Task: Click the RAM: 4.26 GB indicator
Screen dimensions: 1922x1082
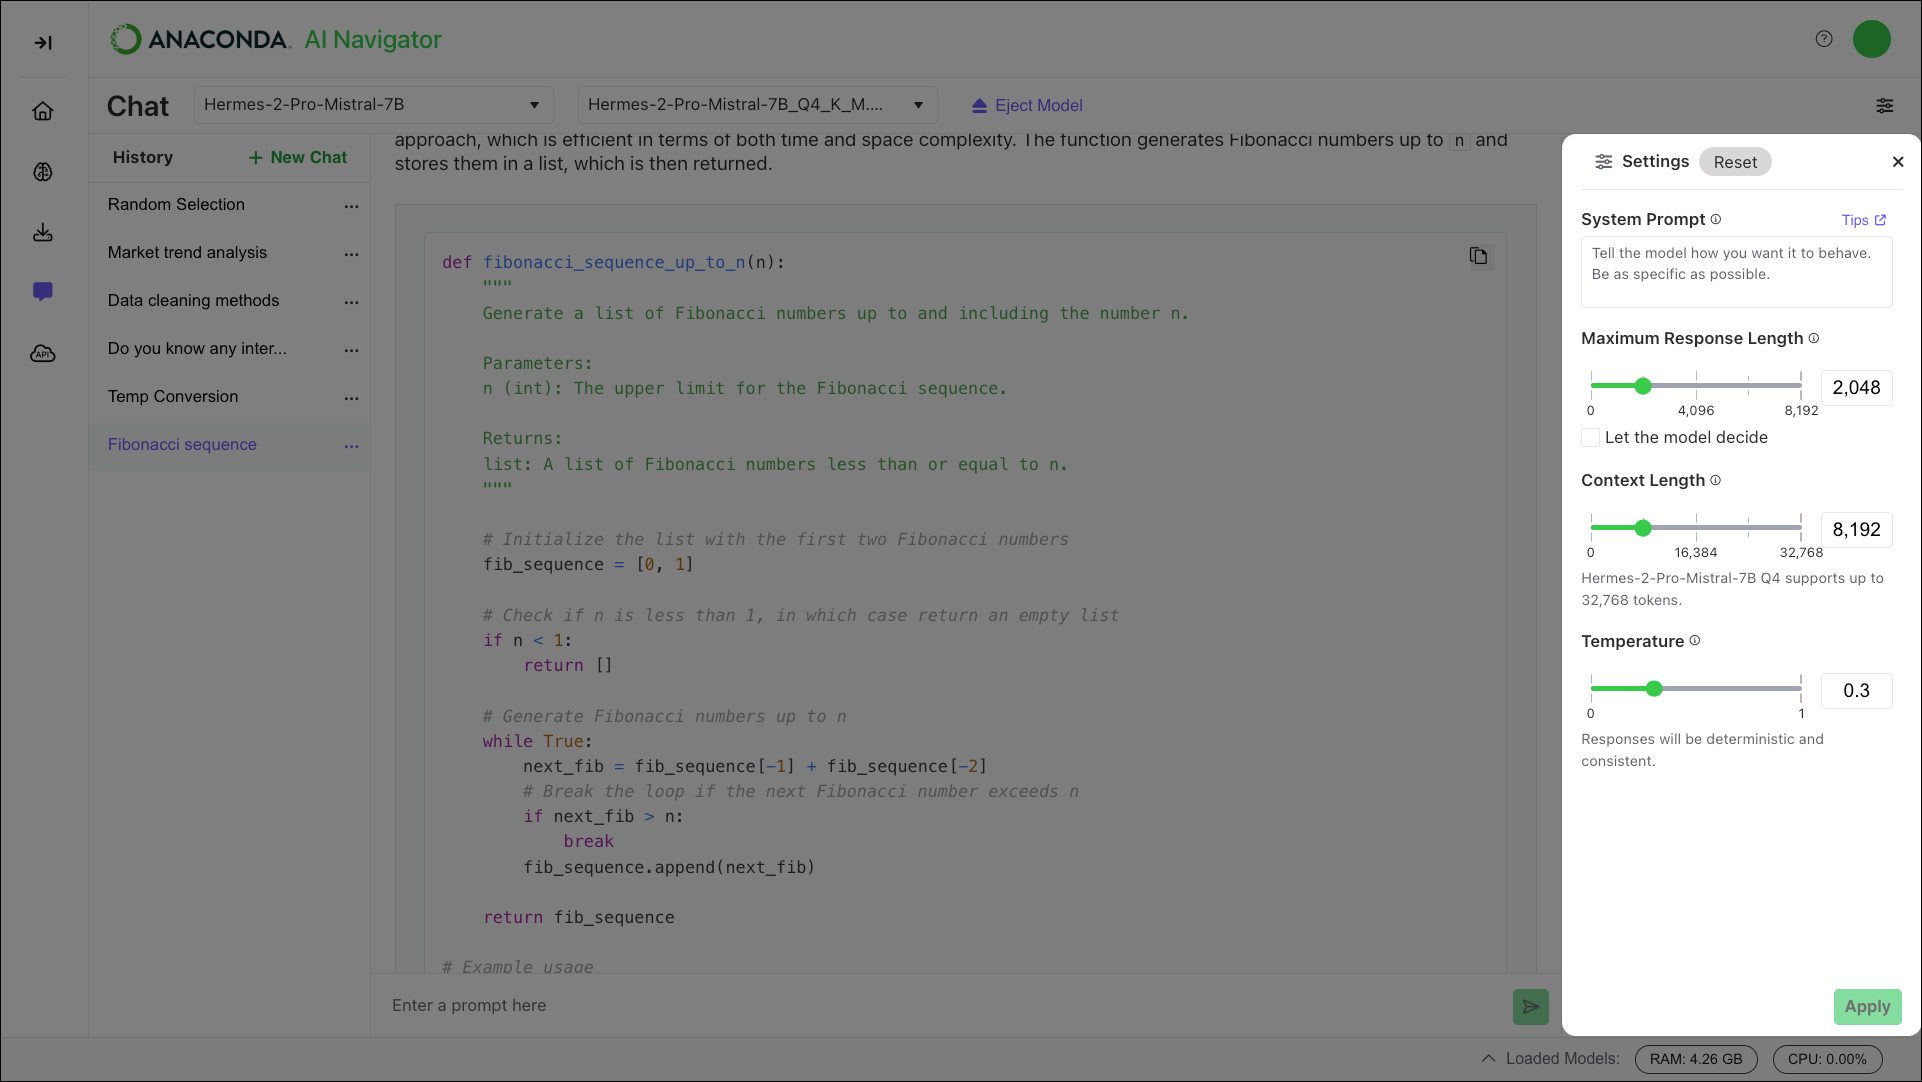Action: [x=1695, y=1059]
